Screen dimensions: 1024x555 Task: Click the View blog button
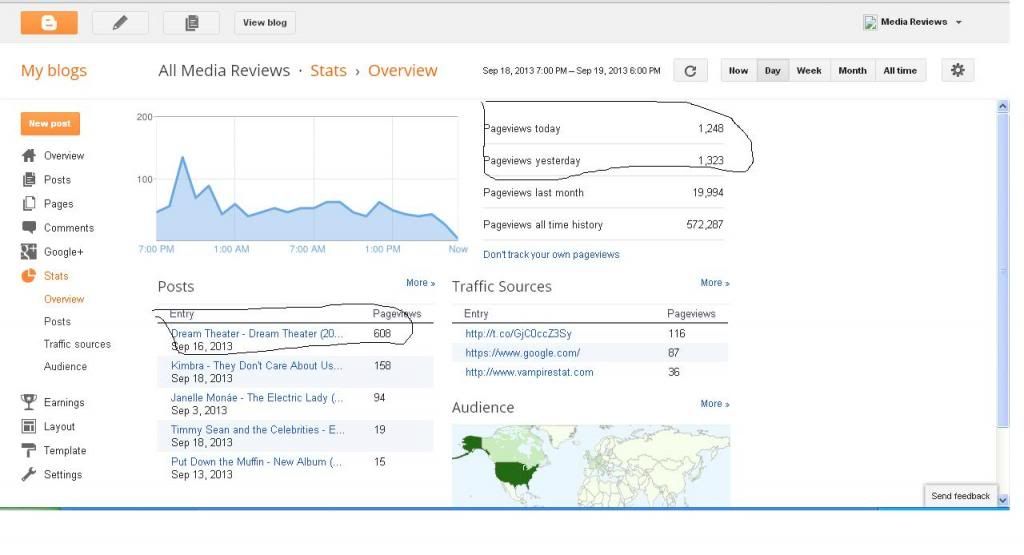(264, 23)
